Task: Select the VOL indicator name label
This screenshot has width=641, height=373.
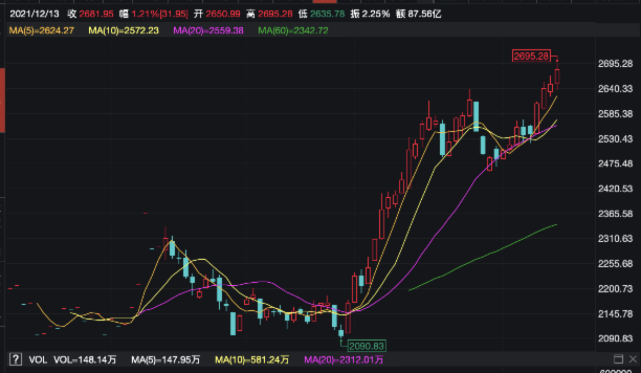Action: click(x=37, y=360)
